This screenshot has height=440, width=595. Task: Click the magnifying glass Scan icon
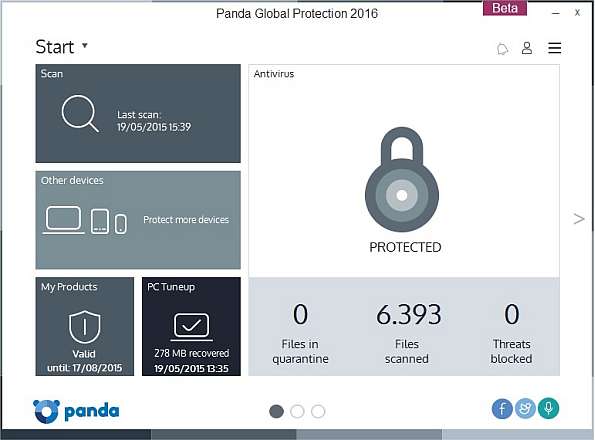(80, 114)
